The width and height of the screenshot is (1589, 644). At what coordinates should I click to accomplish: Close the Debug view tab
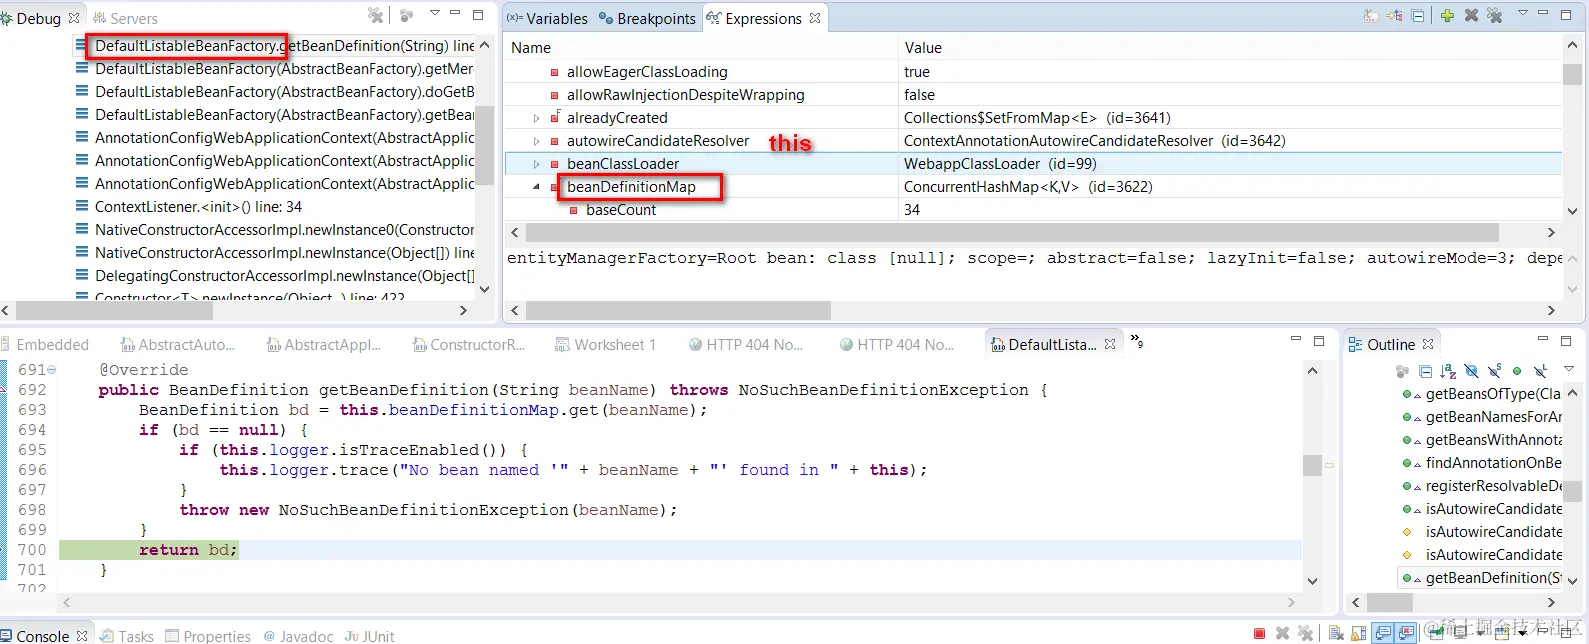click(74, 18)
